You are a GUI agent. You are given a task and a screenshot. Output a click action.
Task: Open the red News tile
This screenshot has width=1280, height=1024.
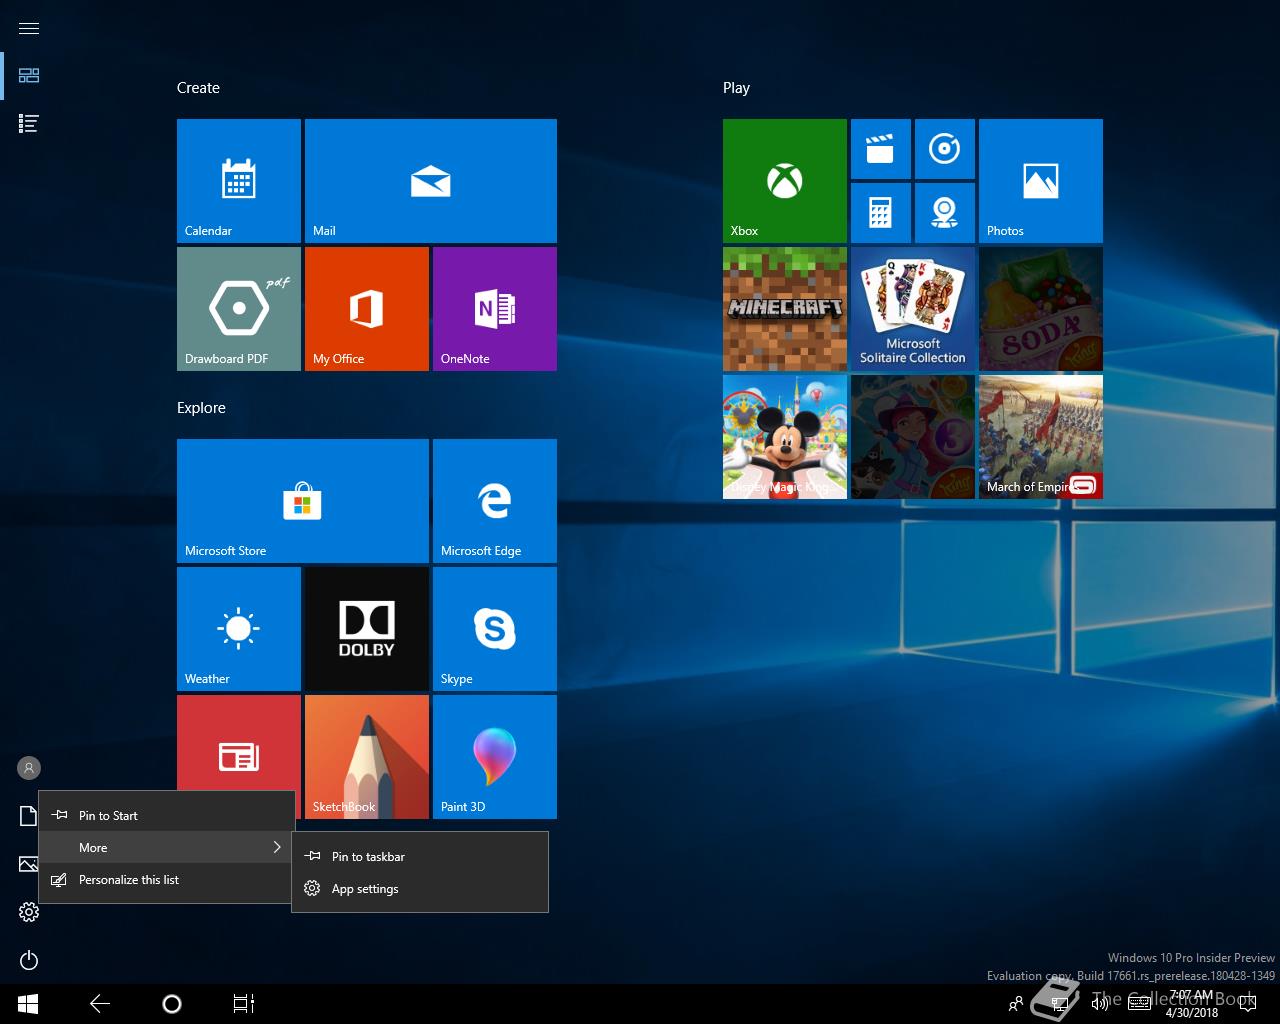pos(239,743)
